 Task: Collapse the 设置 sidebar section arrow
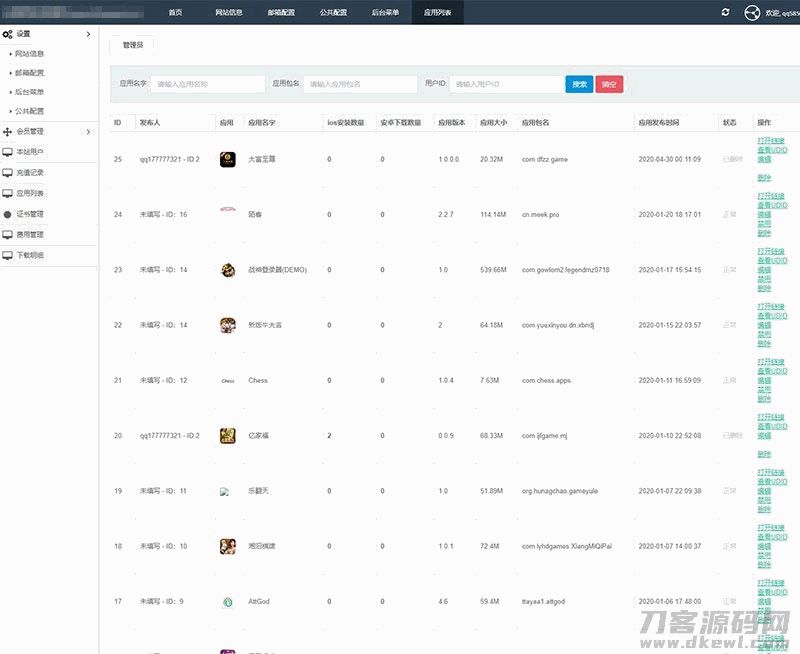[88, 34]
